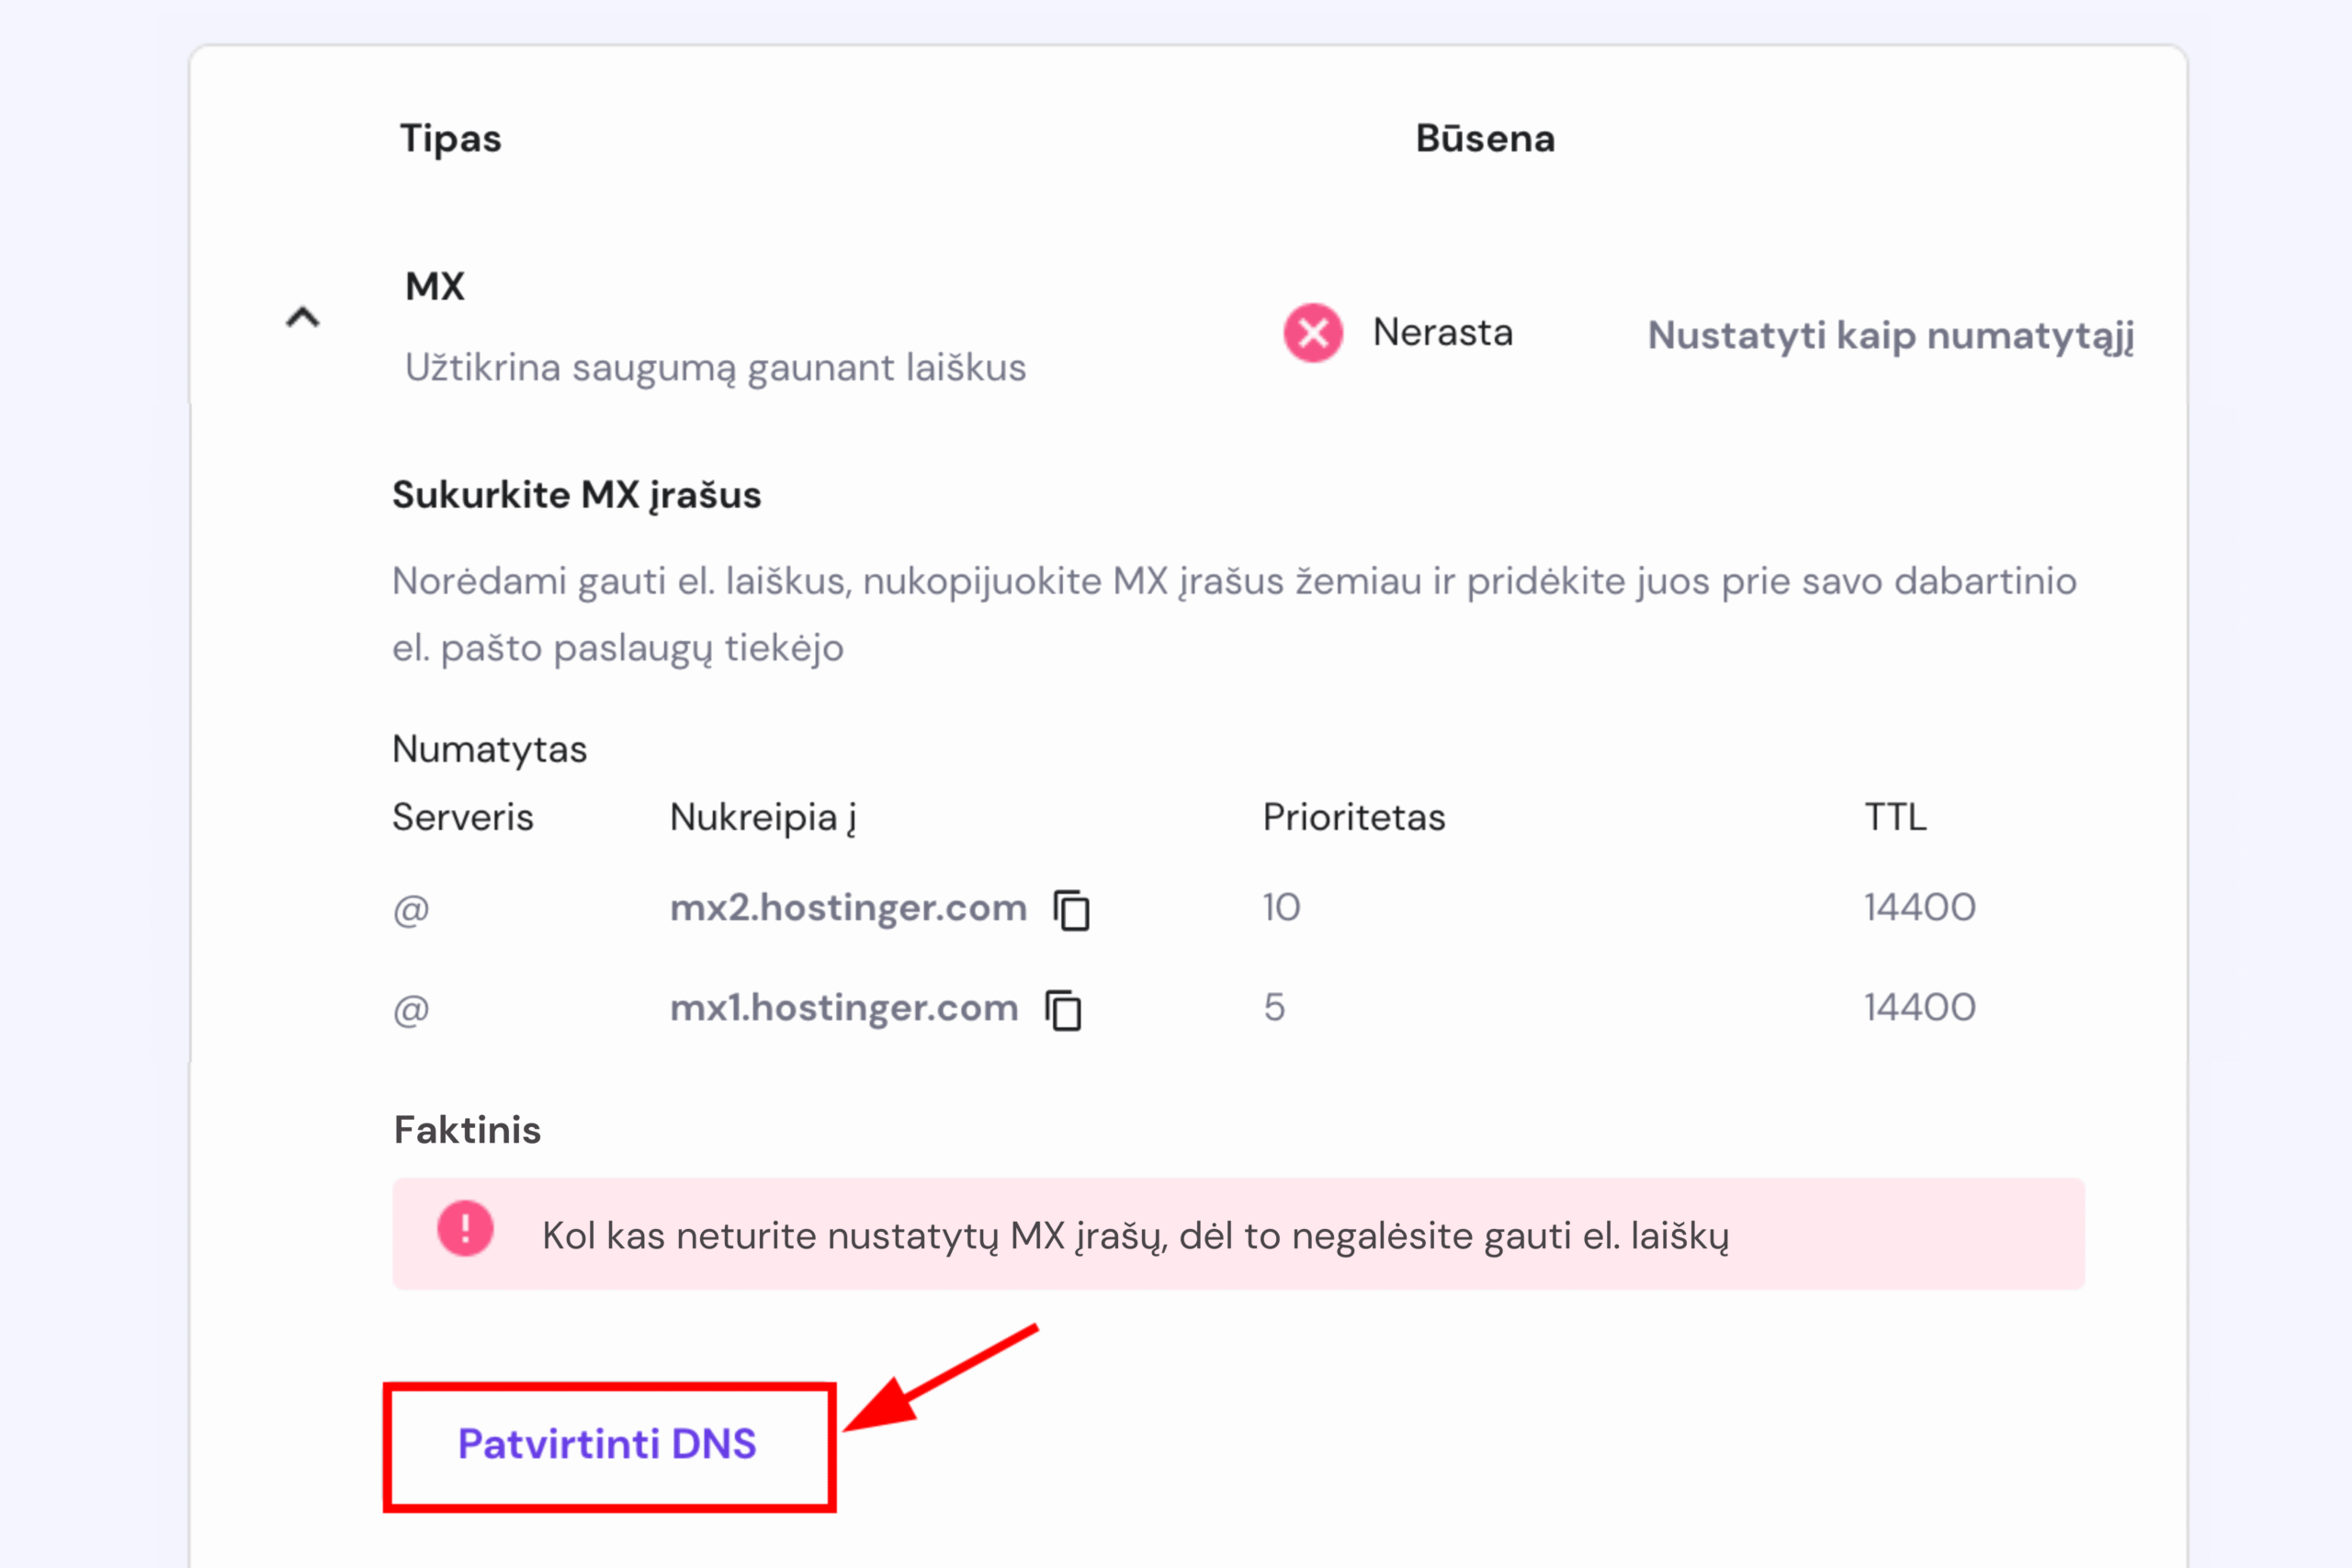
Task: Click the Nustatyti kaip numatytąjį link
Action: point(1890,335)
